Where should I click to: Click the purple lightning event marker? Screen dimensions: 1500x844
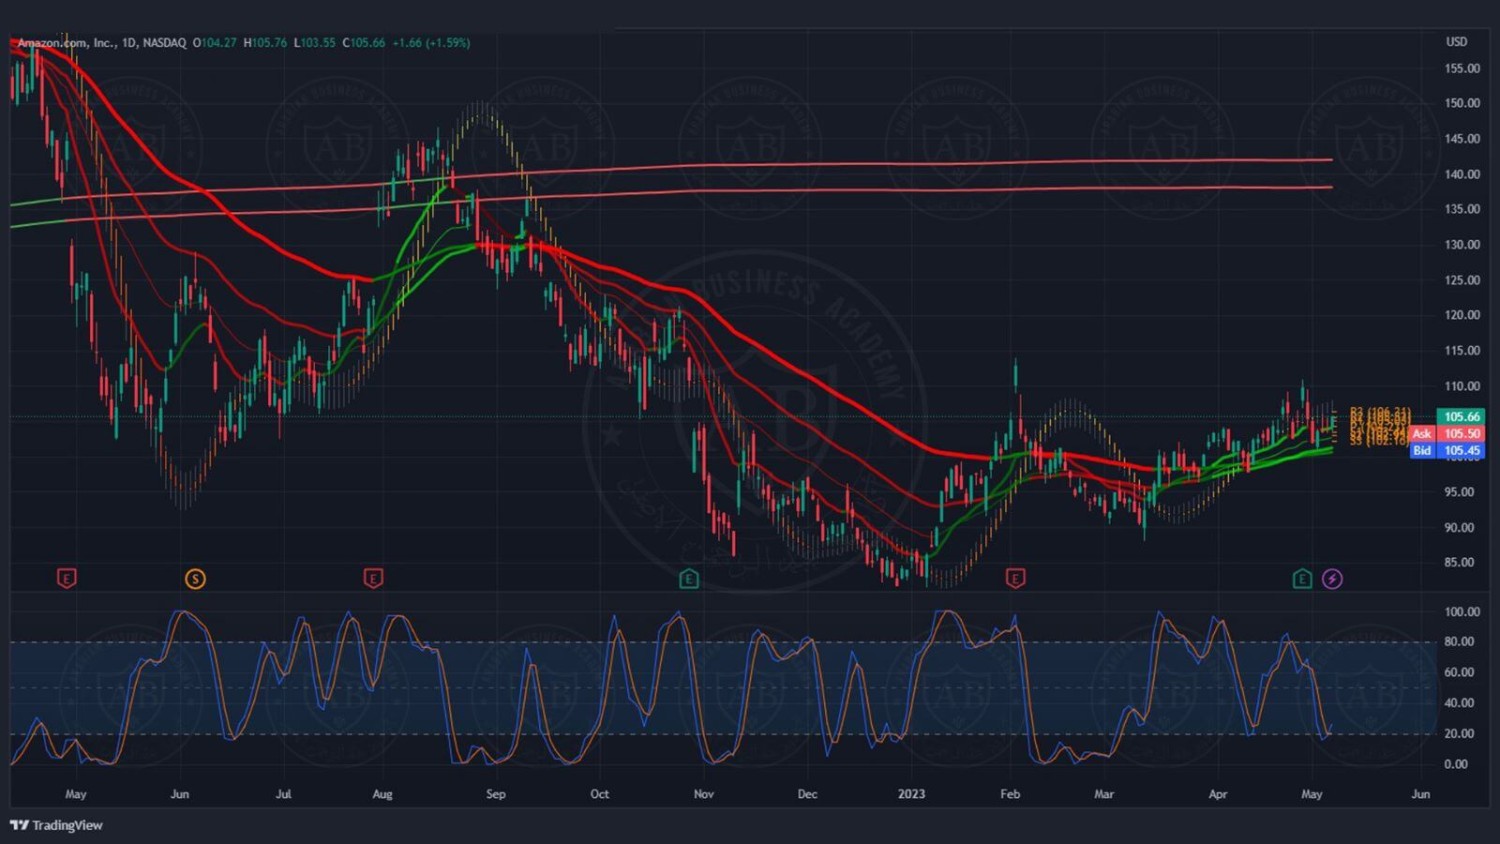pos(1332,578)
